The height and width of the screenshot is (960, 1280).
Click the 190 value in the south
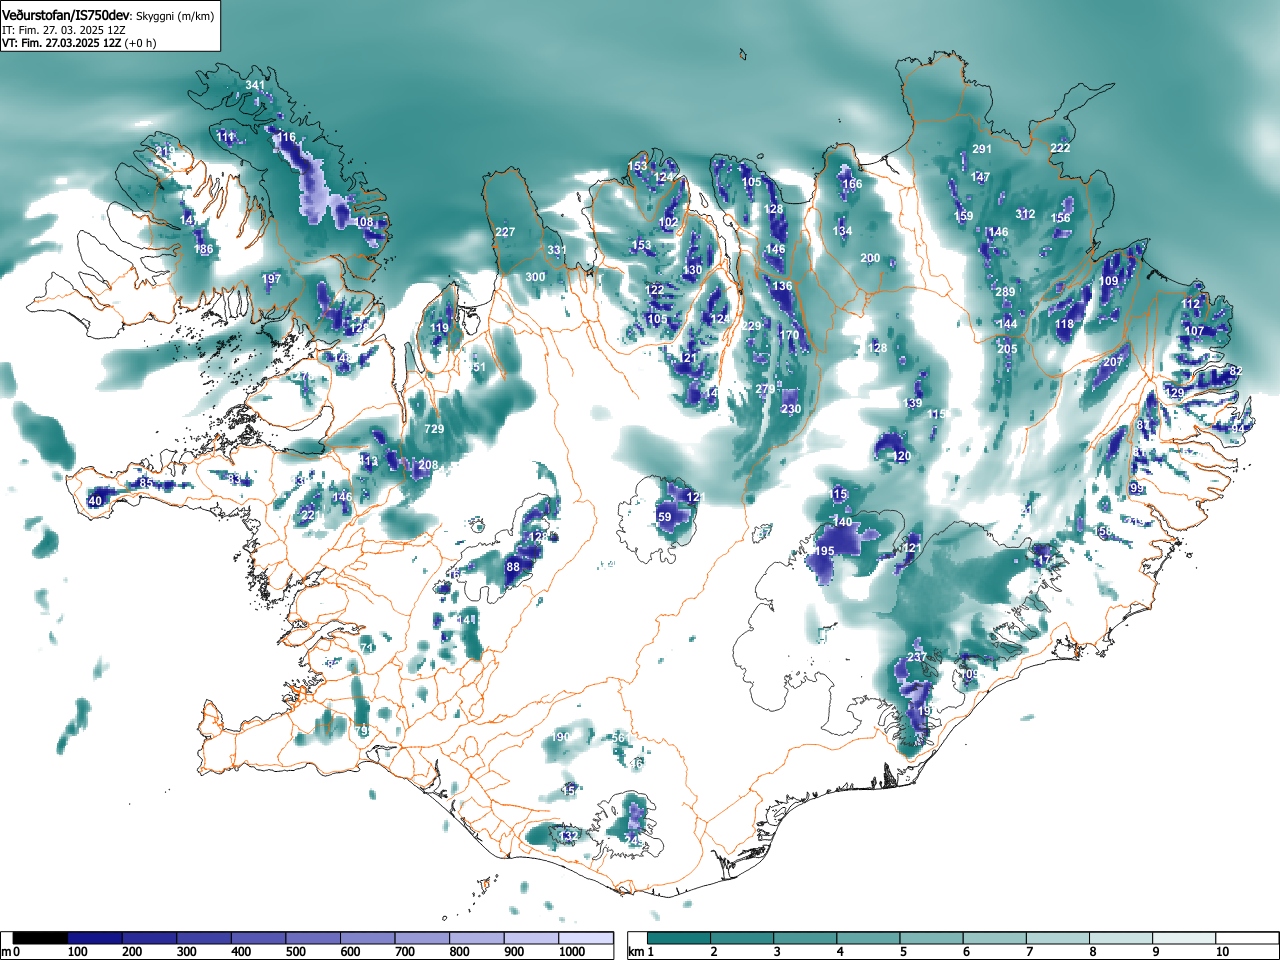tap(560, 737)
